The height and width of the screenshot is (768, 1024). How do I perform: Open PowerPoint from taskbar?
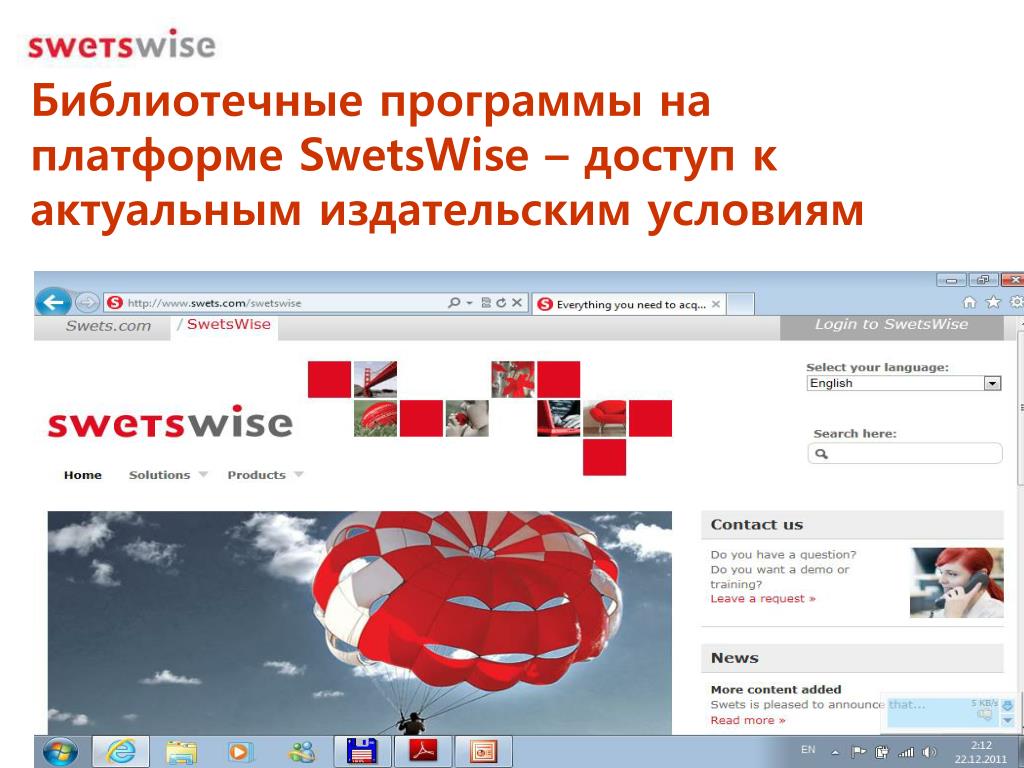[x=483, y=752]
